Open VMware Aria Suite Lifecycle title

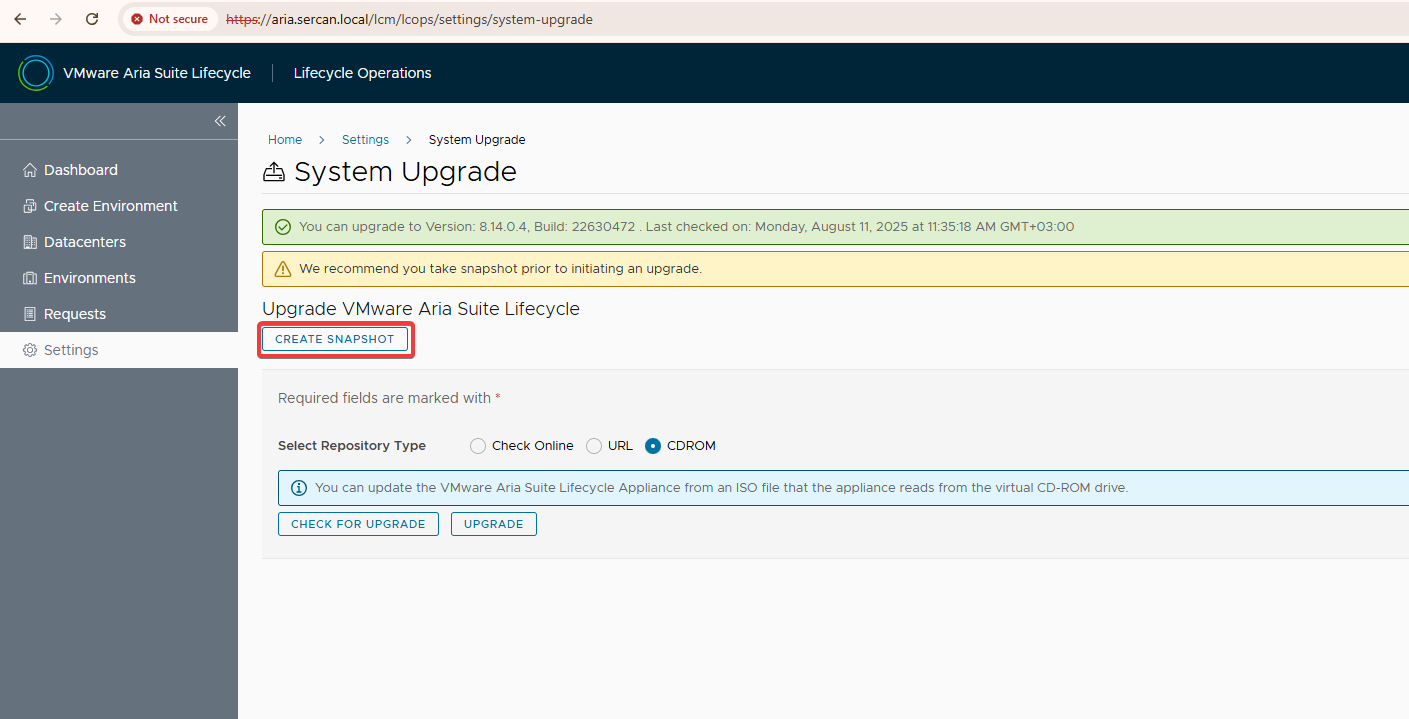pos(157,73)
